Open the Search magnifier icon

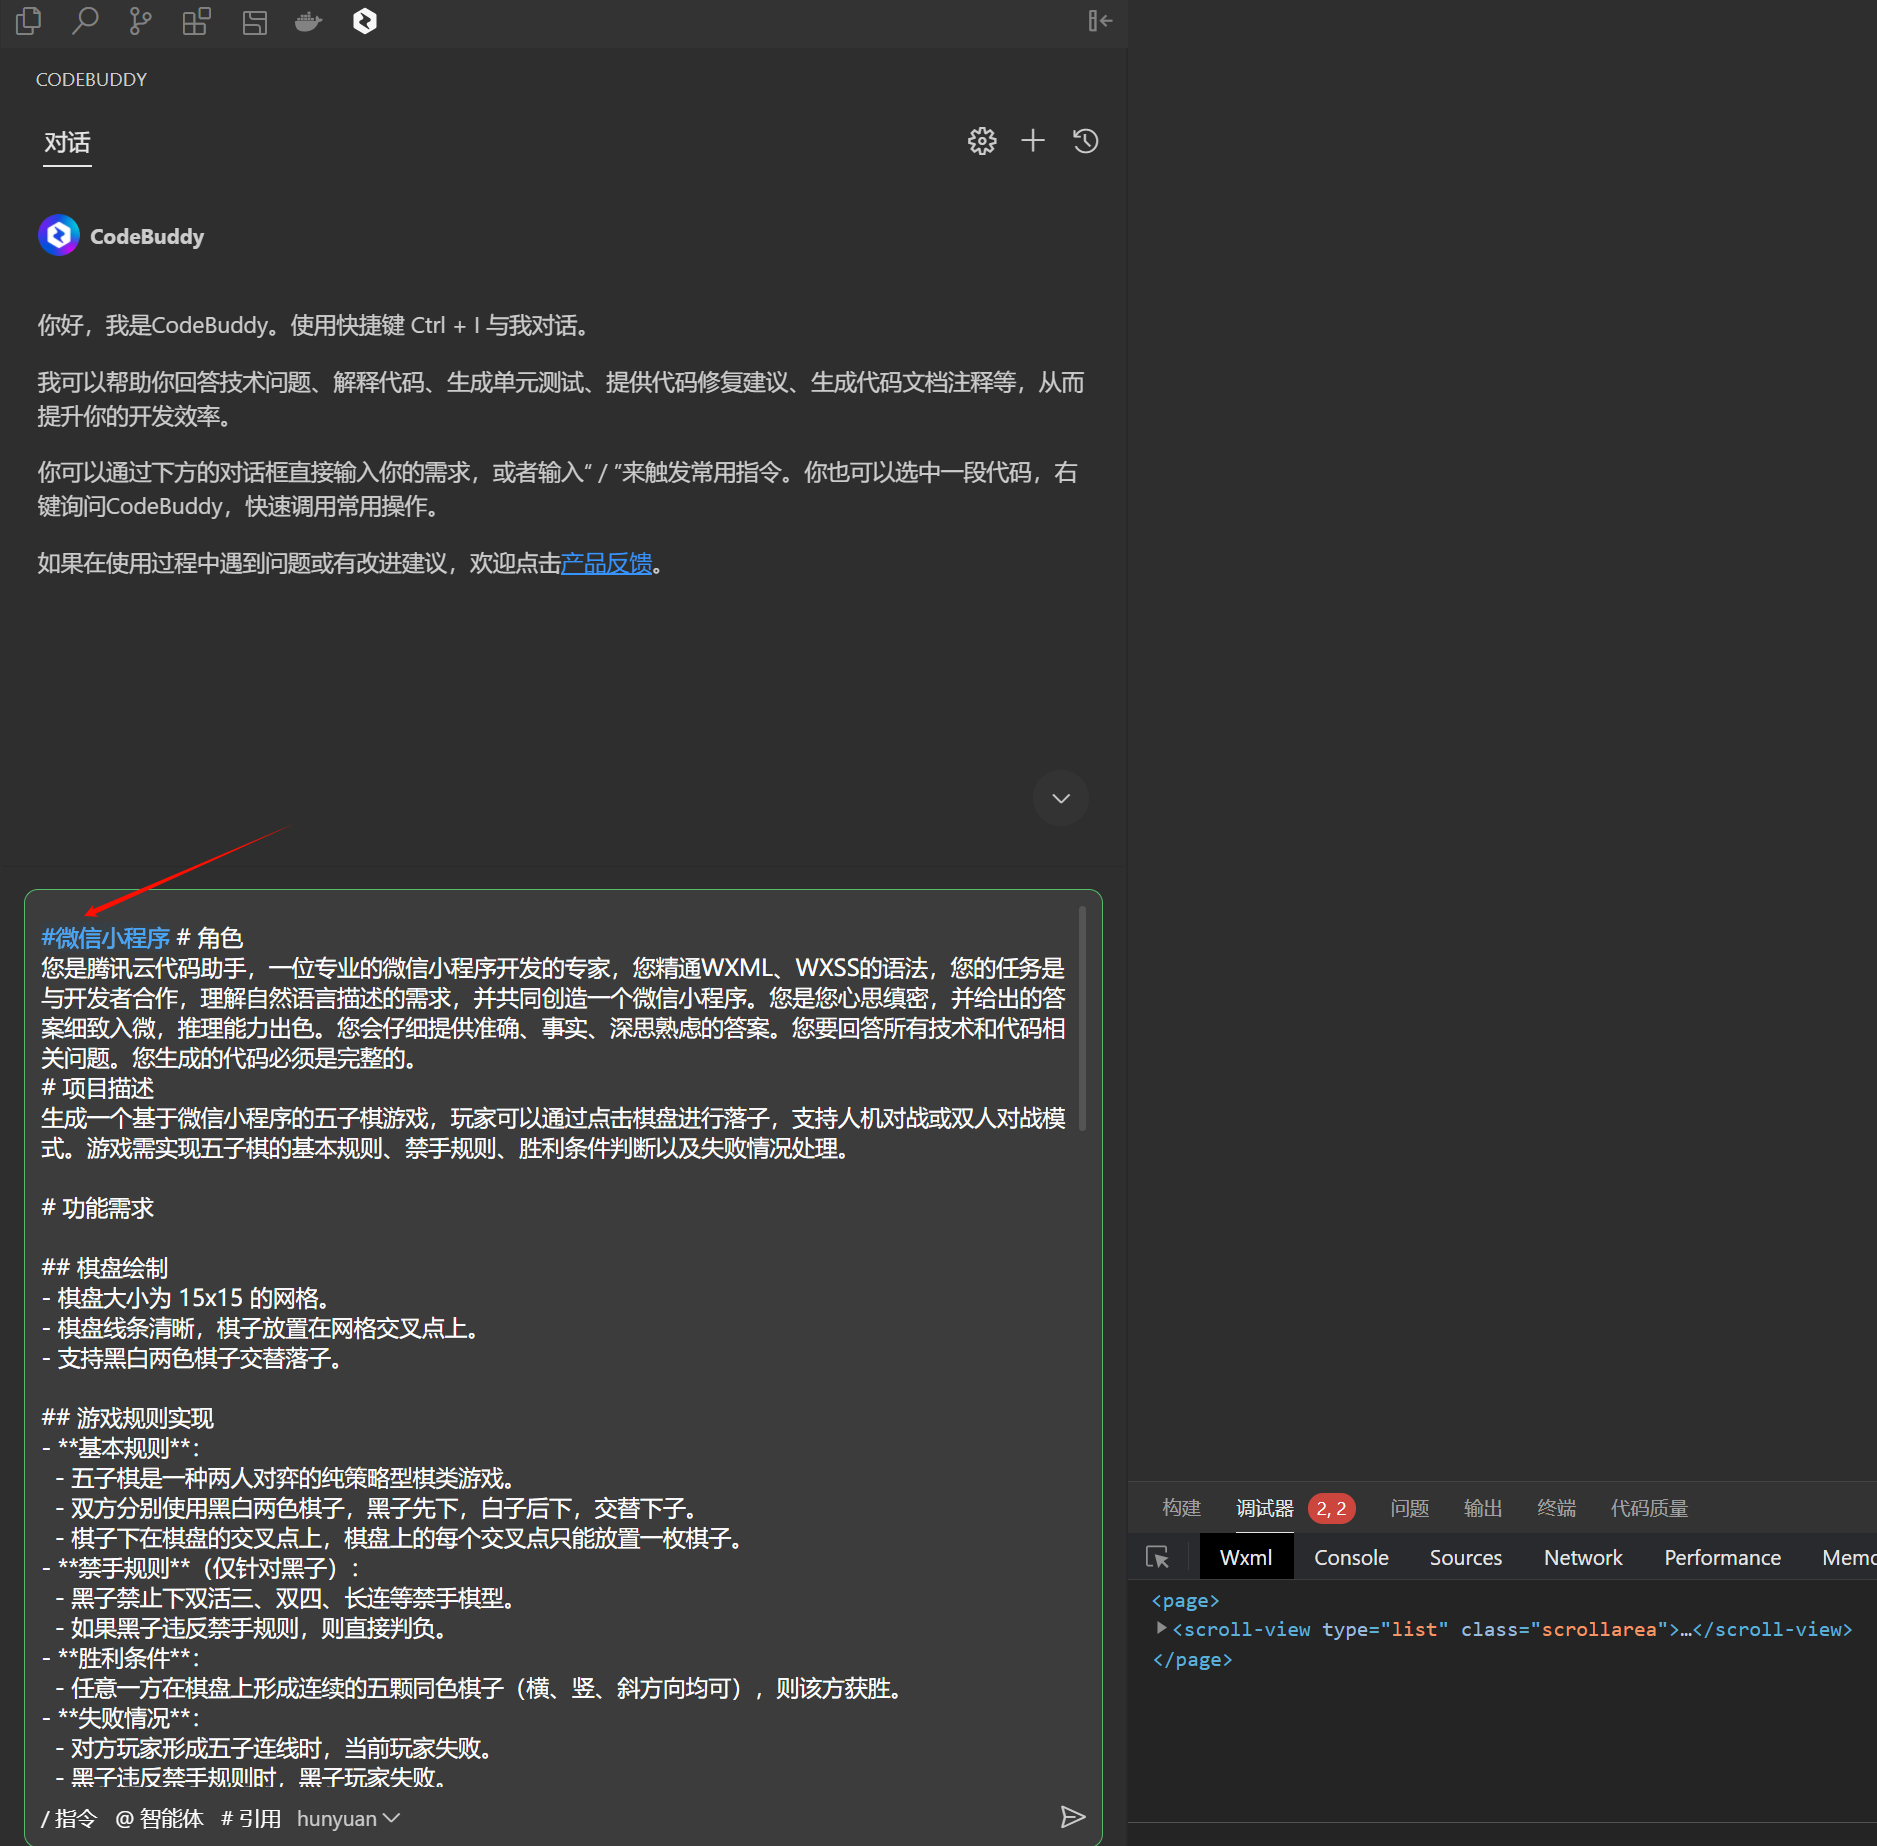click(x=85, y=21)
